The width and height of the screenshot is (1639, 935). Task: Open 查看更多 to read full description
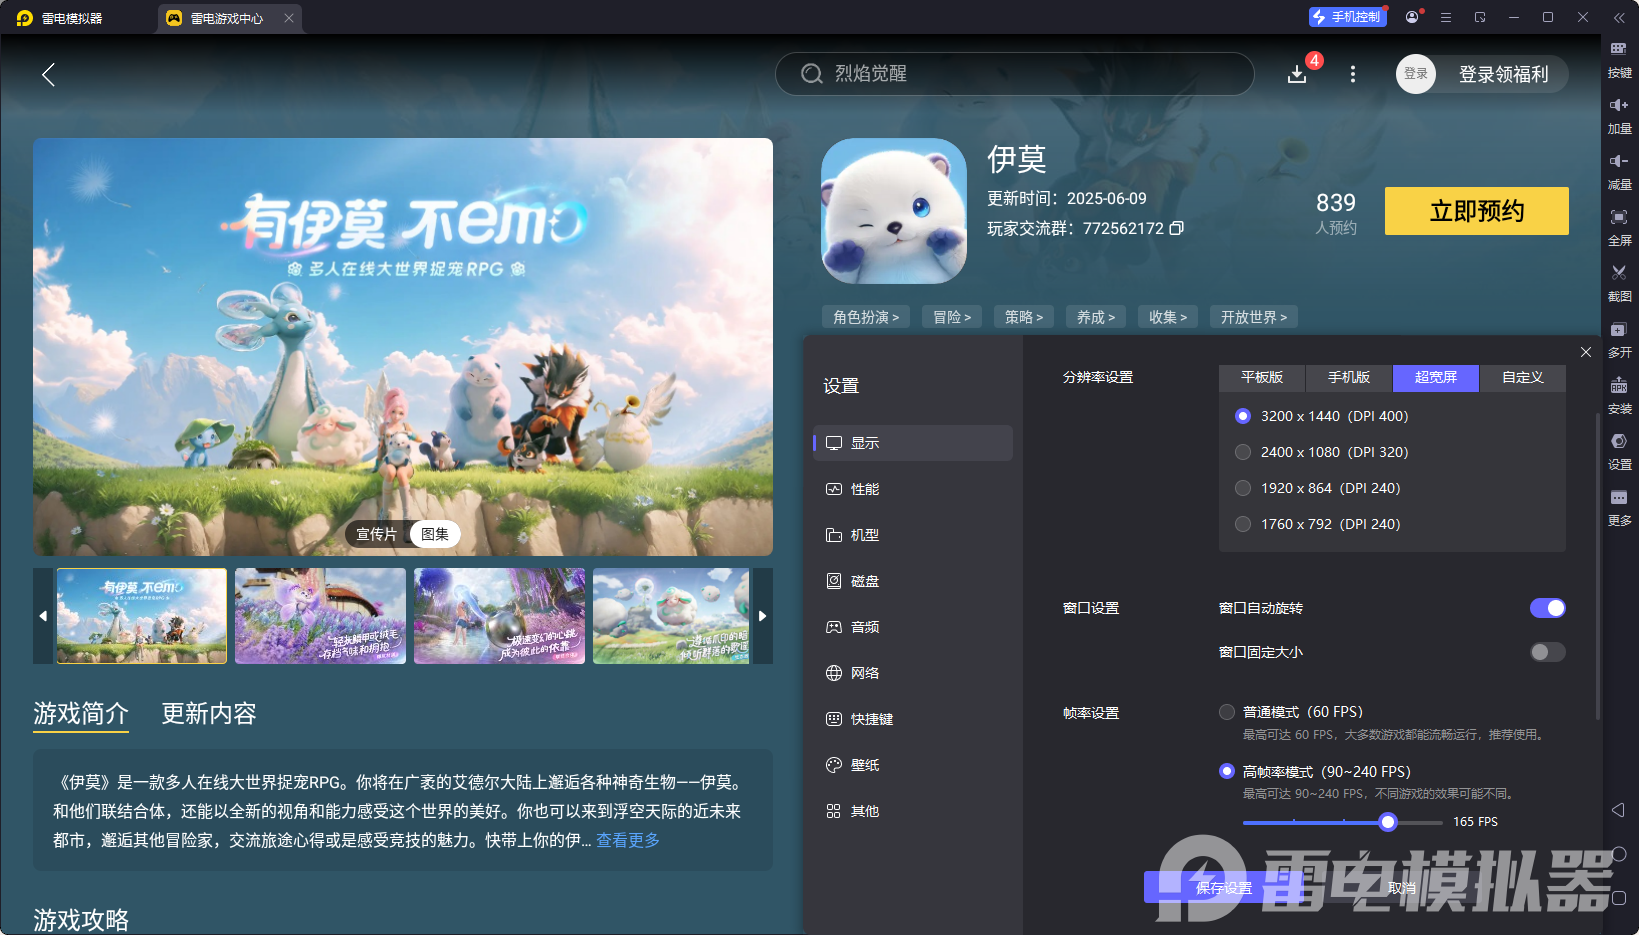(x=627, y=841)
